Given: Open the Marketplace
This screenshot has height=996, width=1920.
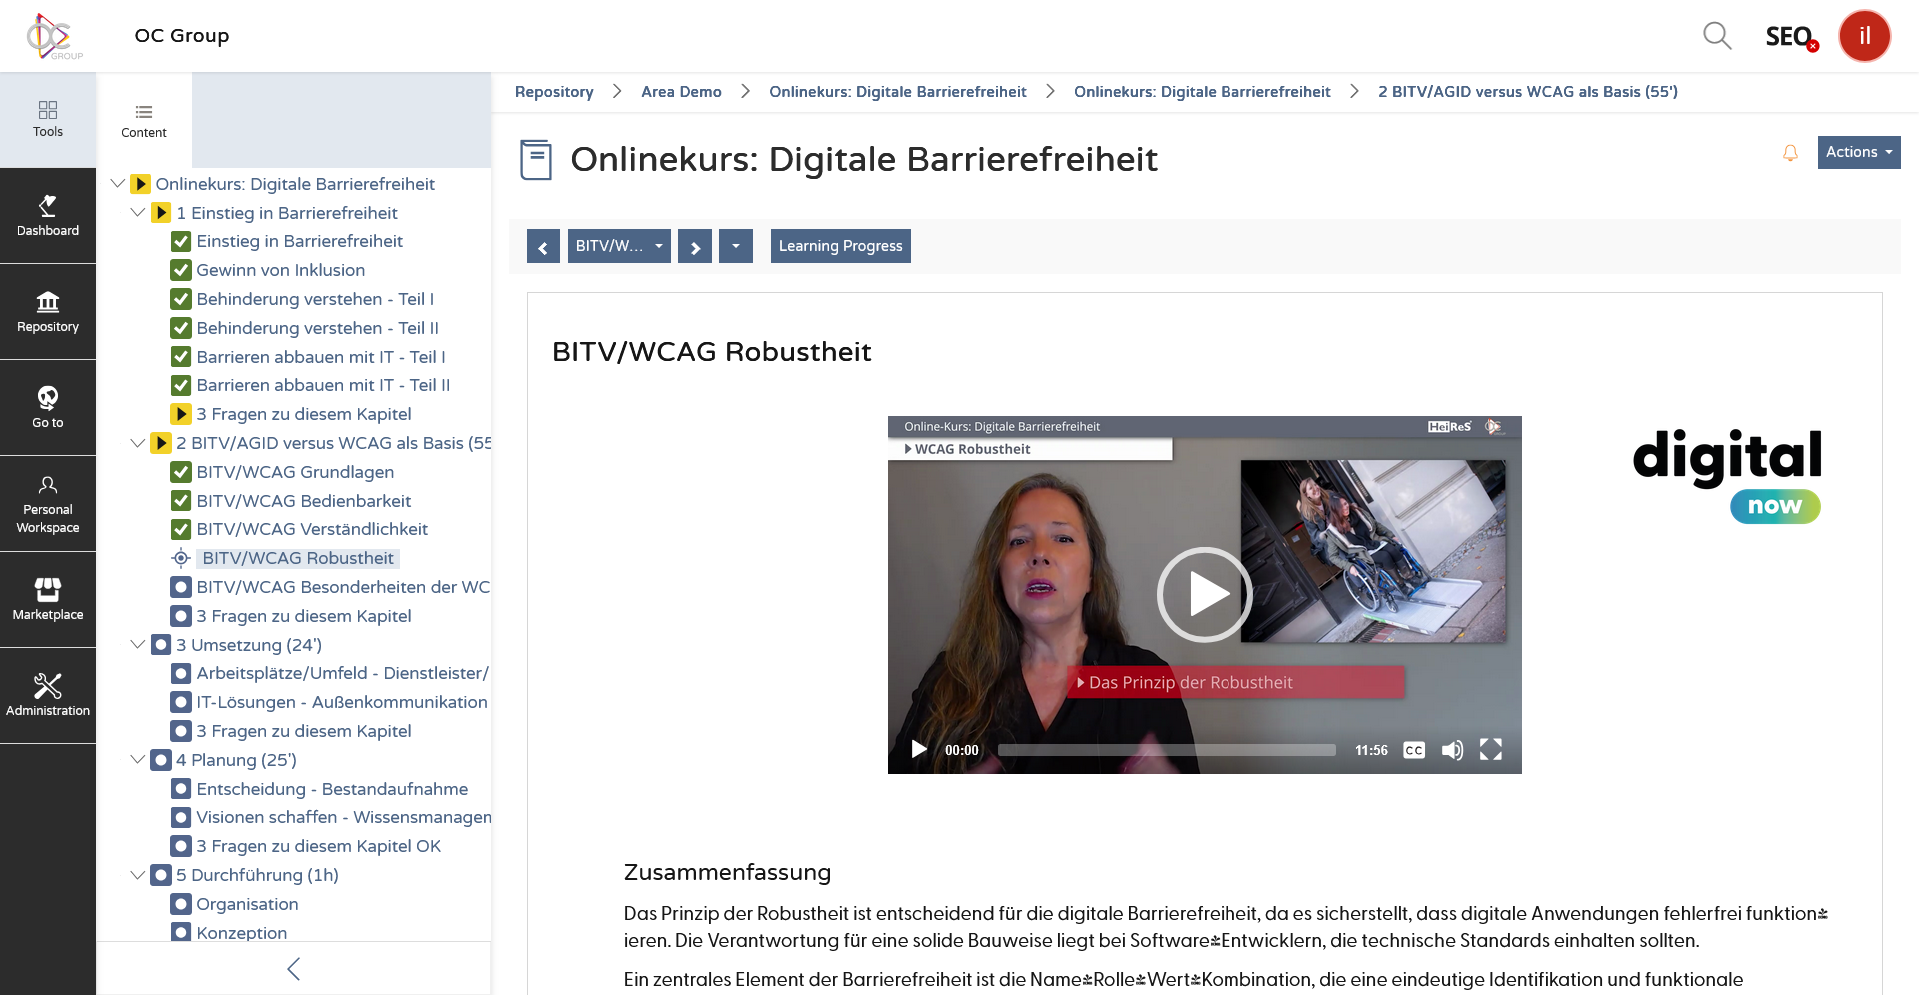Looking at the screenshot, I should (x=48, y=600).
